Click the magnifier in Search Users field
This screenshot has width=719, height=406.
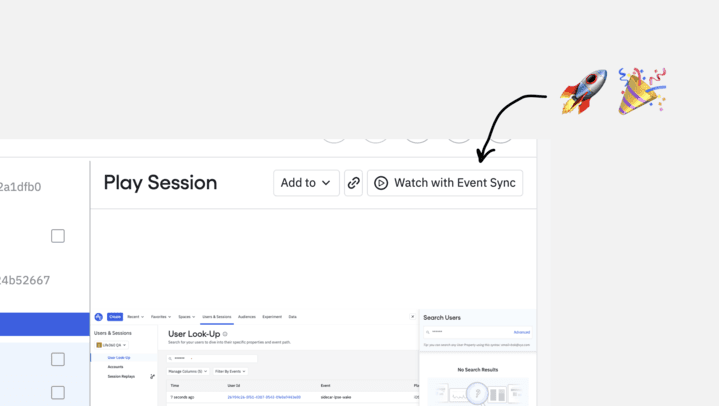point(427,331)
